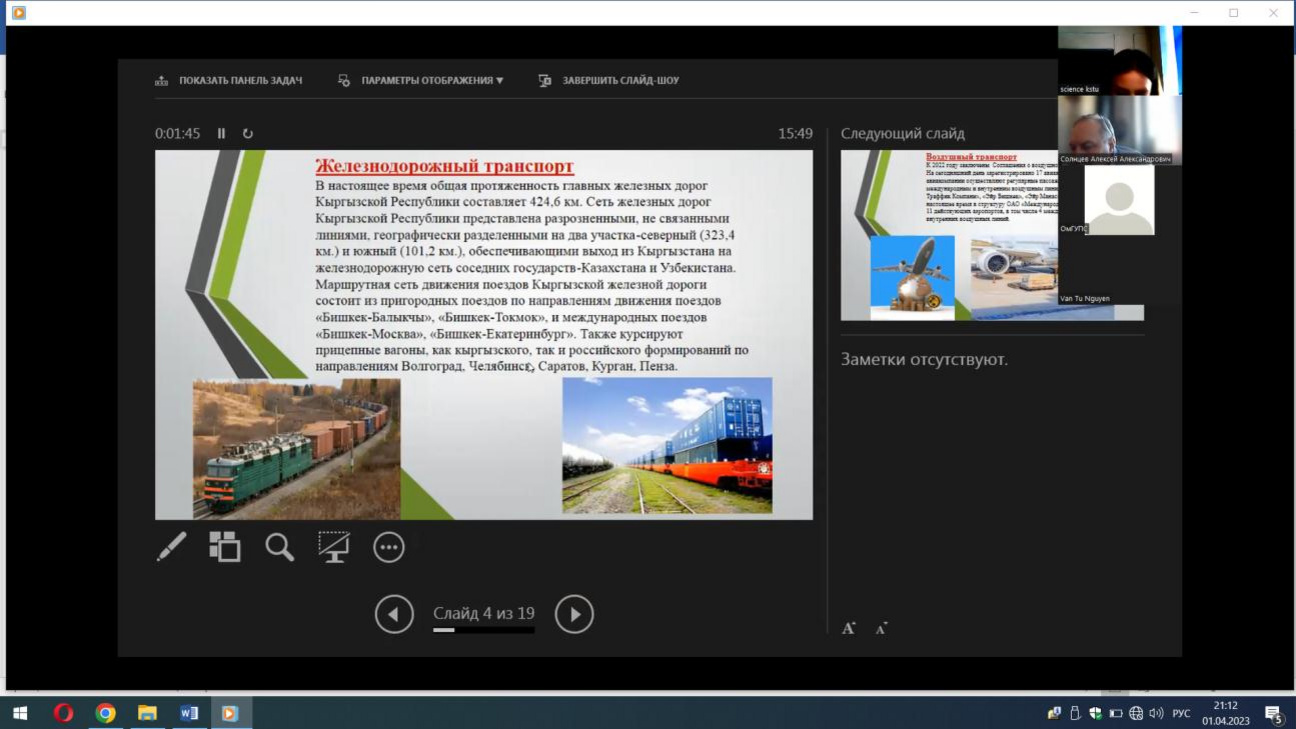This screenshot has height=729, width=1296.
Task: Activate the zoom into slide magnifier
Action: pyautogui.click(x=279, y=547)
